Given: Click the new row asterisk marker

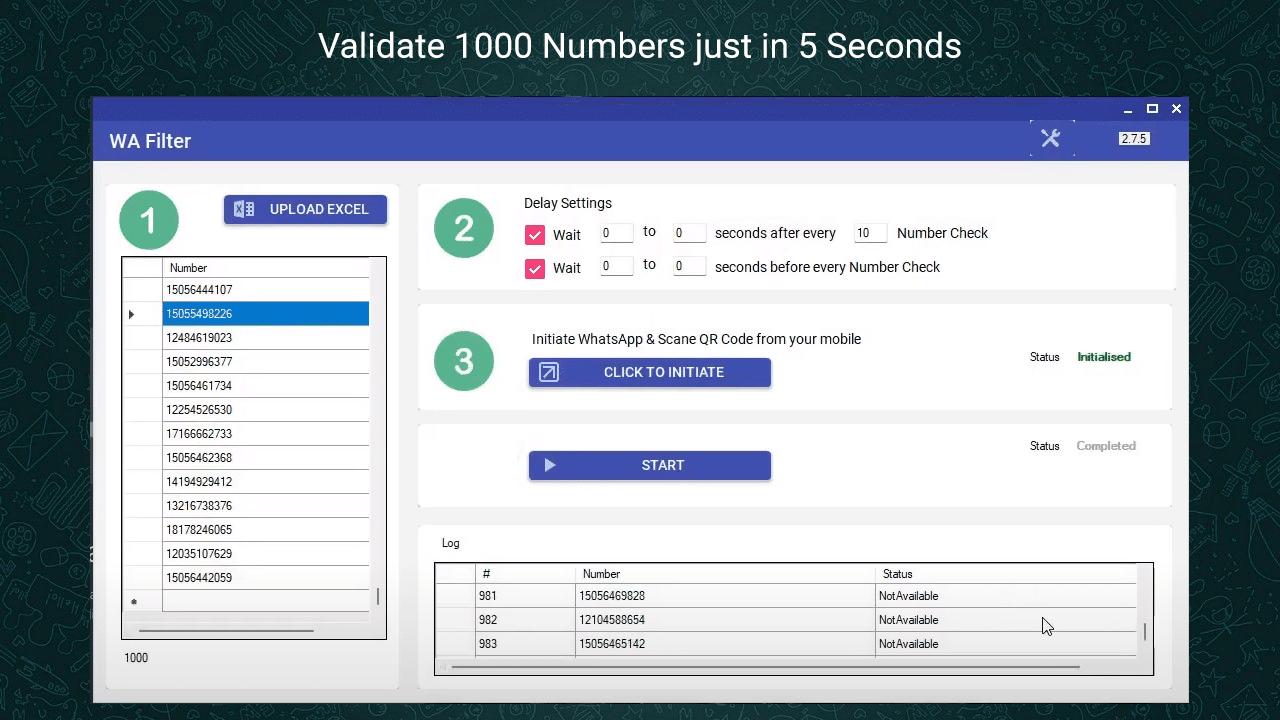Looking at the screenshot, I should coord(134,602).
